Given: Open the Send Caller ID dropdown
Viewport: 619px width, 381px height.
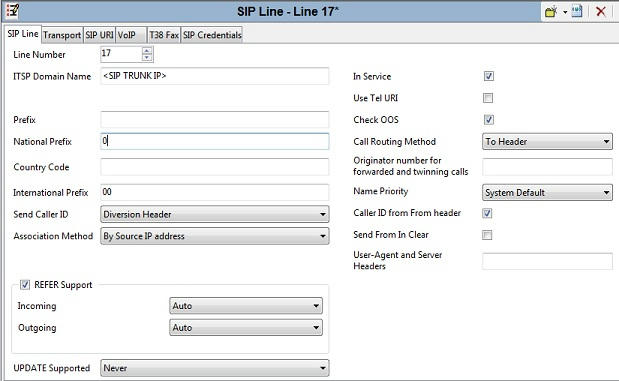Looking at the screenshot, I should (x=214, y=214).
